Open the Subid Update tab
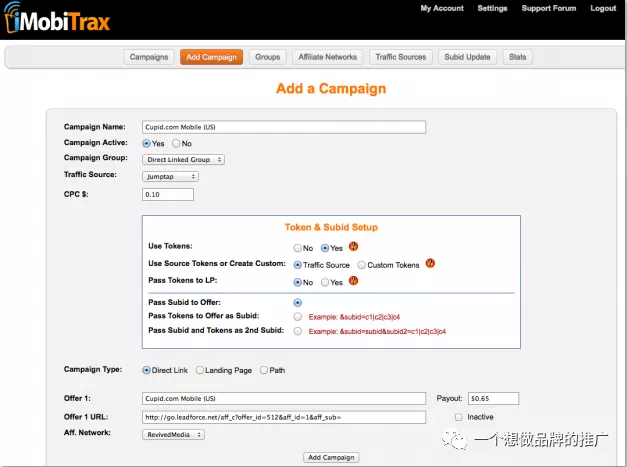Screen dimensions: 628x467 click(x=467, y=57)
